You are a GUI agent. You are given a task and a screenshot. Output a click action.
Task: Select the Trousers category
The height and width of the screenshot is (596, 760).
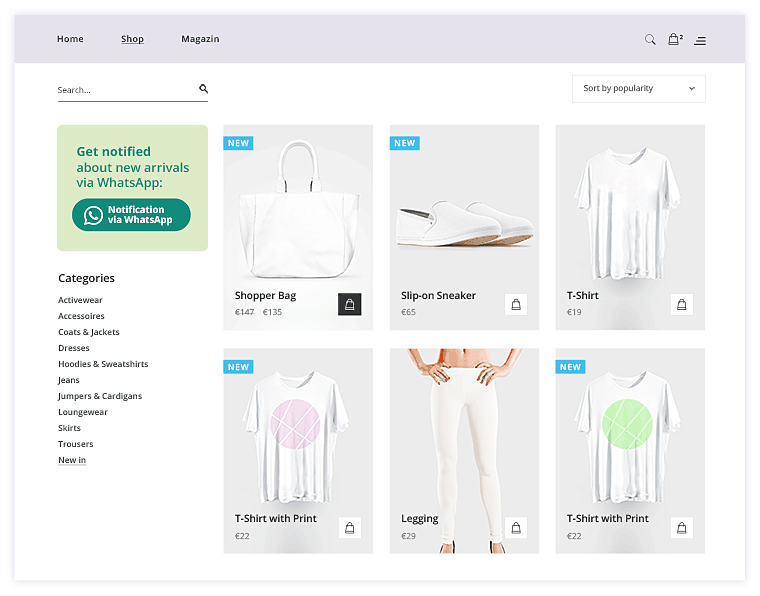tap(76, 444)
